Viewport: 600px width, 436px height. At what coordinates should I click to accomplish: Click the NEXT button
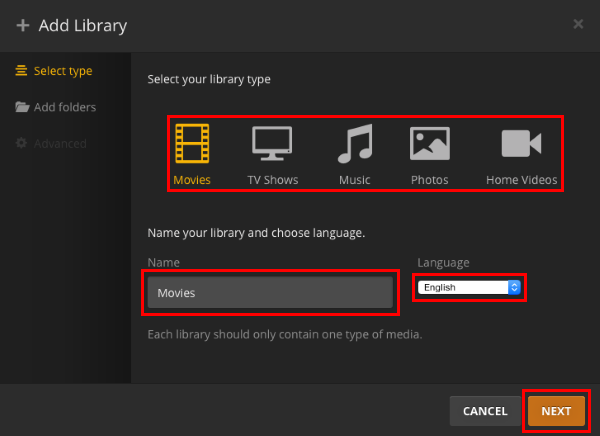click(x=556, y=411)
